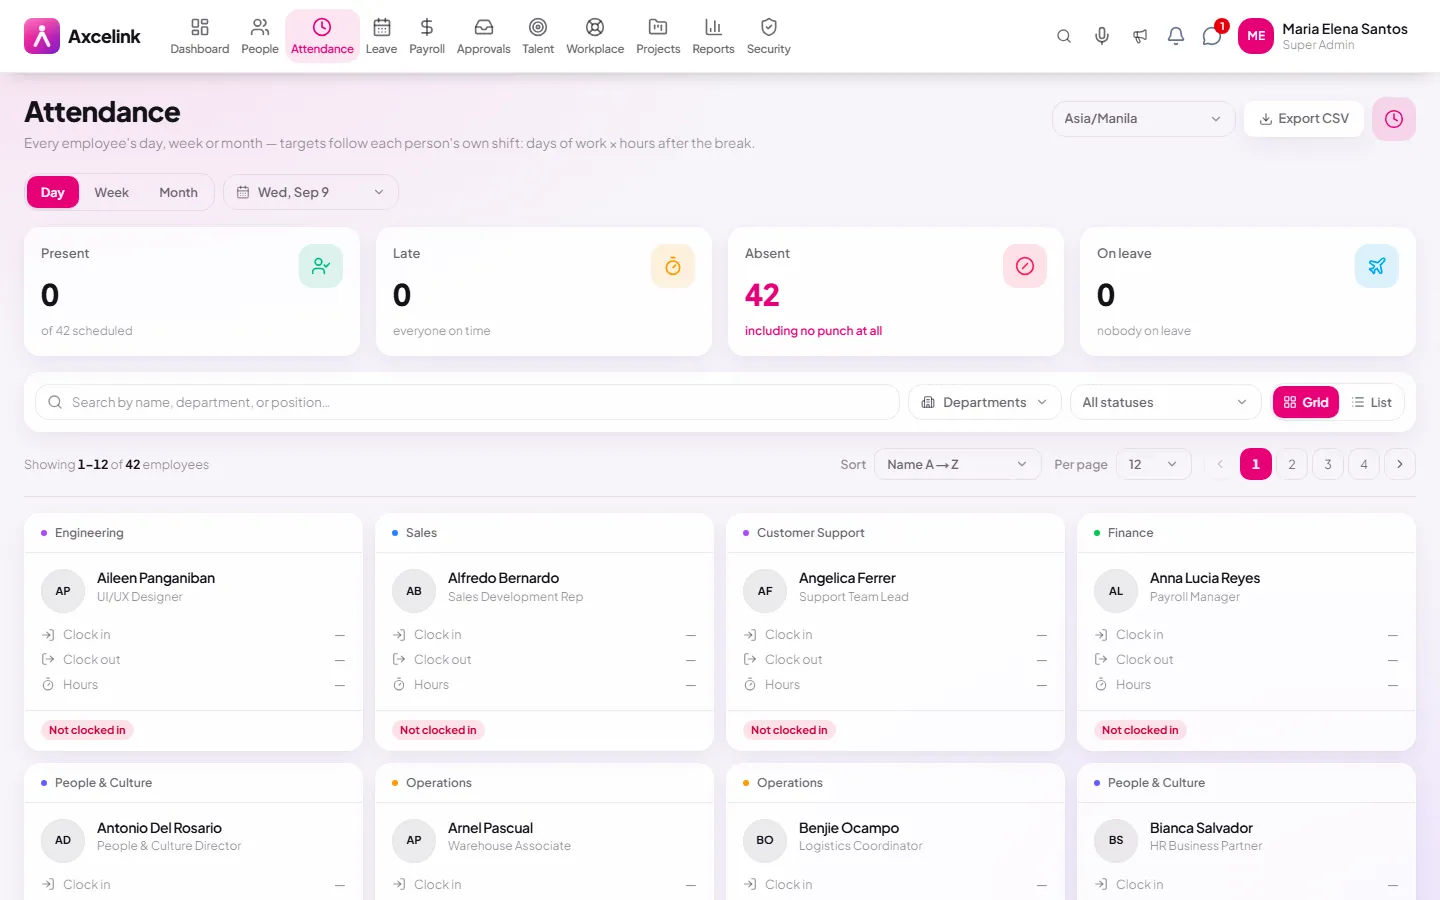
Task: Click the BS avatar of Bianca Salvador
Action: (x=1116, y=840)
